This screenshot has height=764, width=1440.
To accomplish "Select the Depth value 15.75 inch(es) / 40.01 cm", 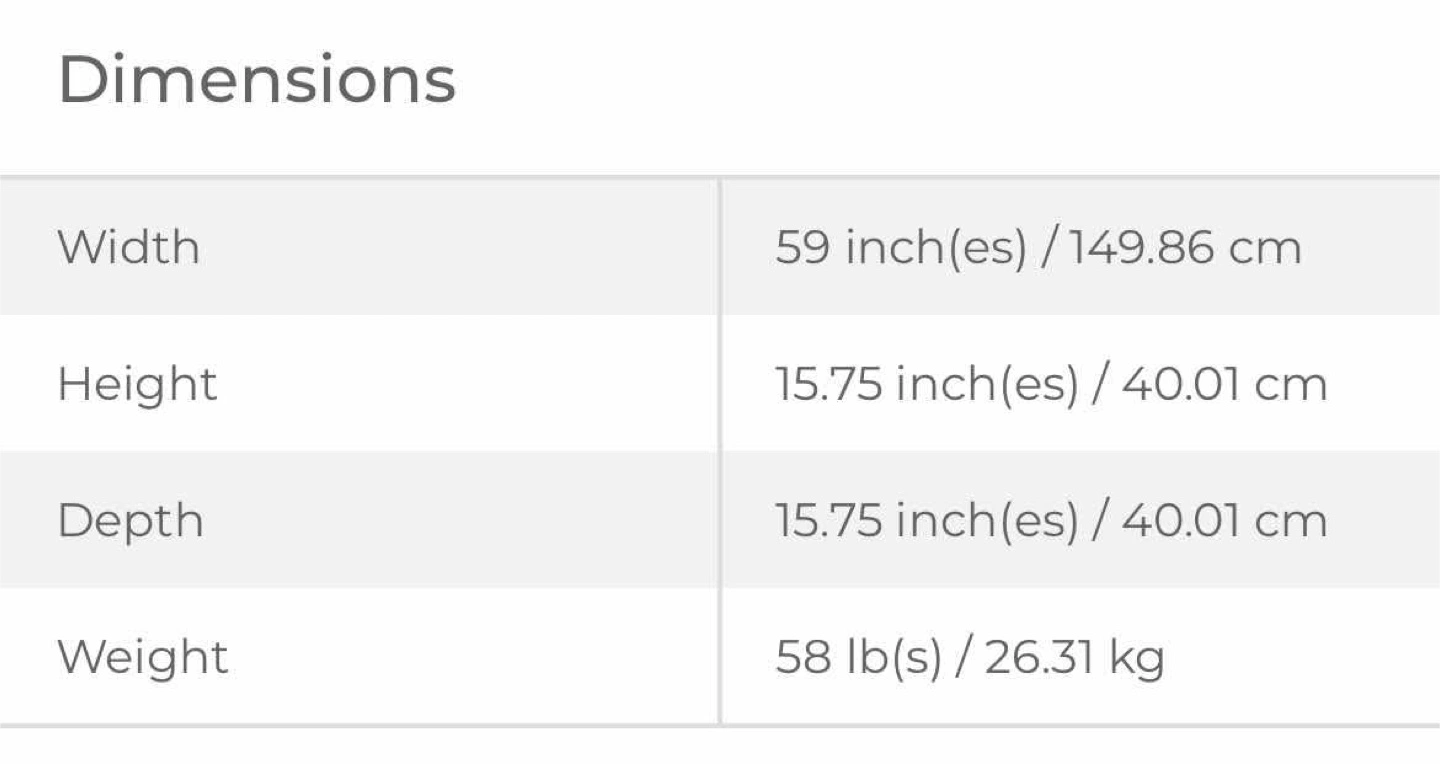I will coord(1051,522).
